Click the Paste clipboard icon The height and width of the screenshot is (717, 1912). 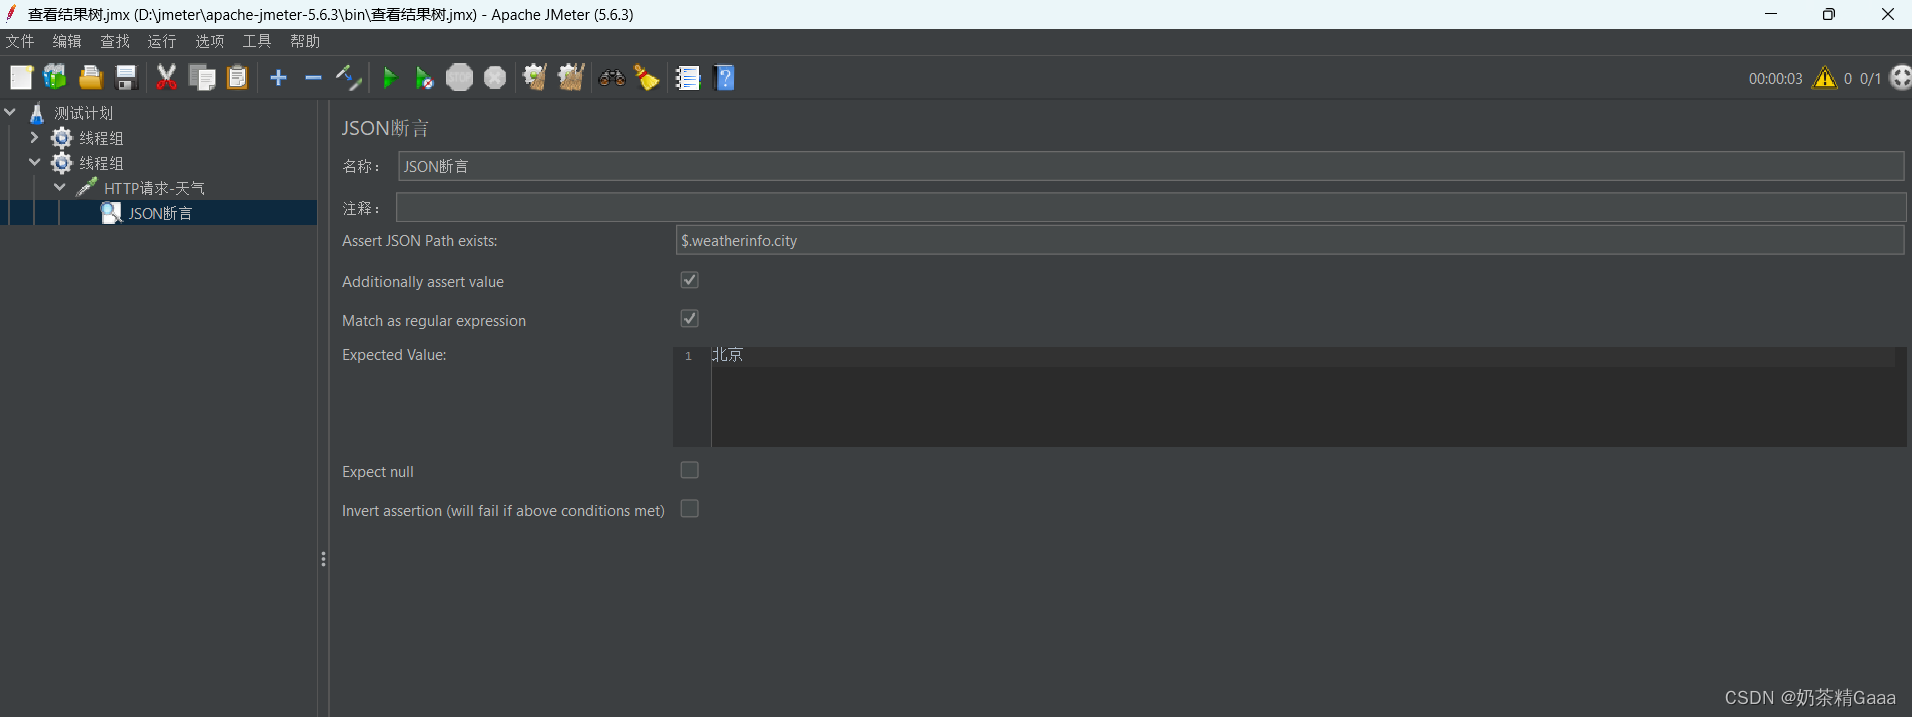click(x=237, y=78)
